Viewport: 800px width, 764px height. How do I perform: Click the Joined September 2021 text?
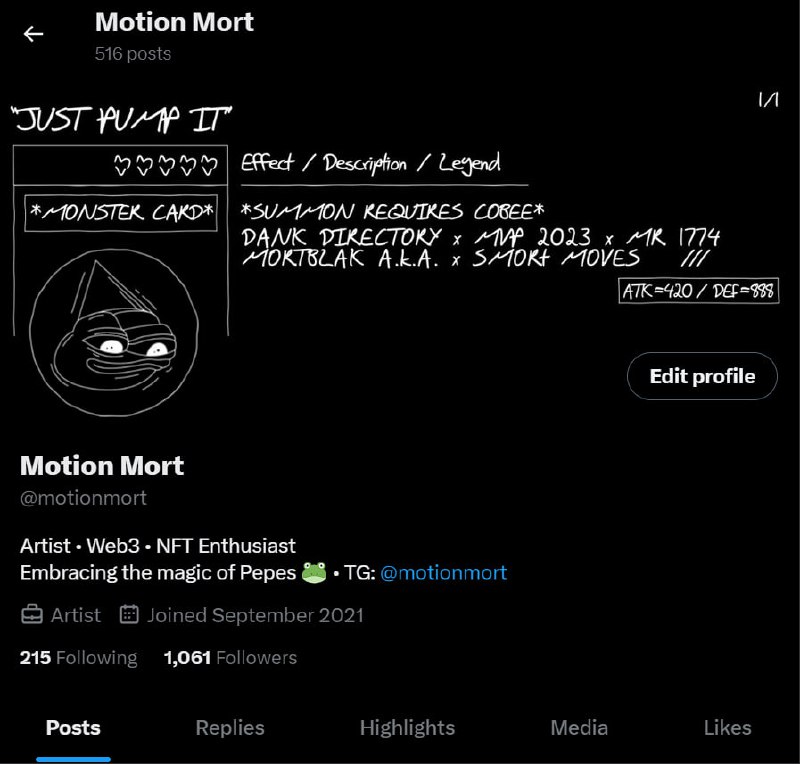[x=255, y=615]
